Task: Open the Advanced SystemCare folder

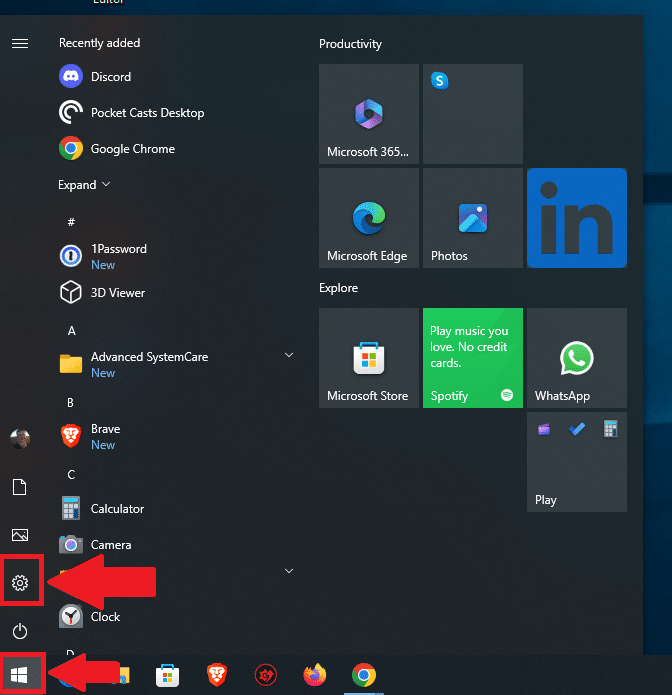Action: 134,364
